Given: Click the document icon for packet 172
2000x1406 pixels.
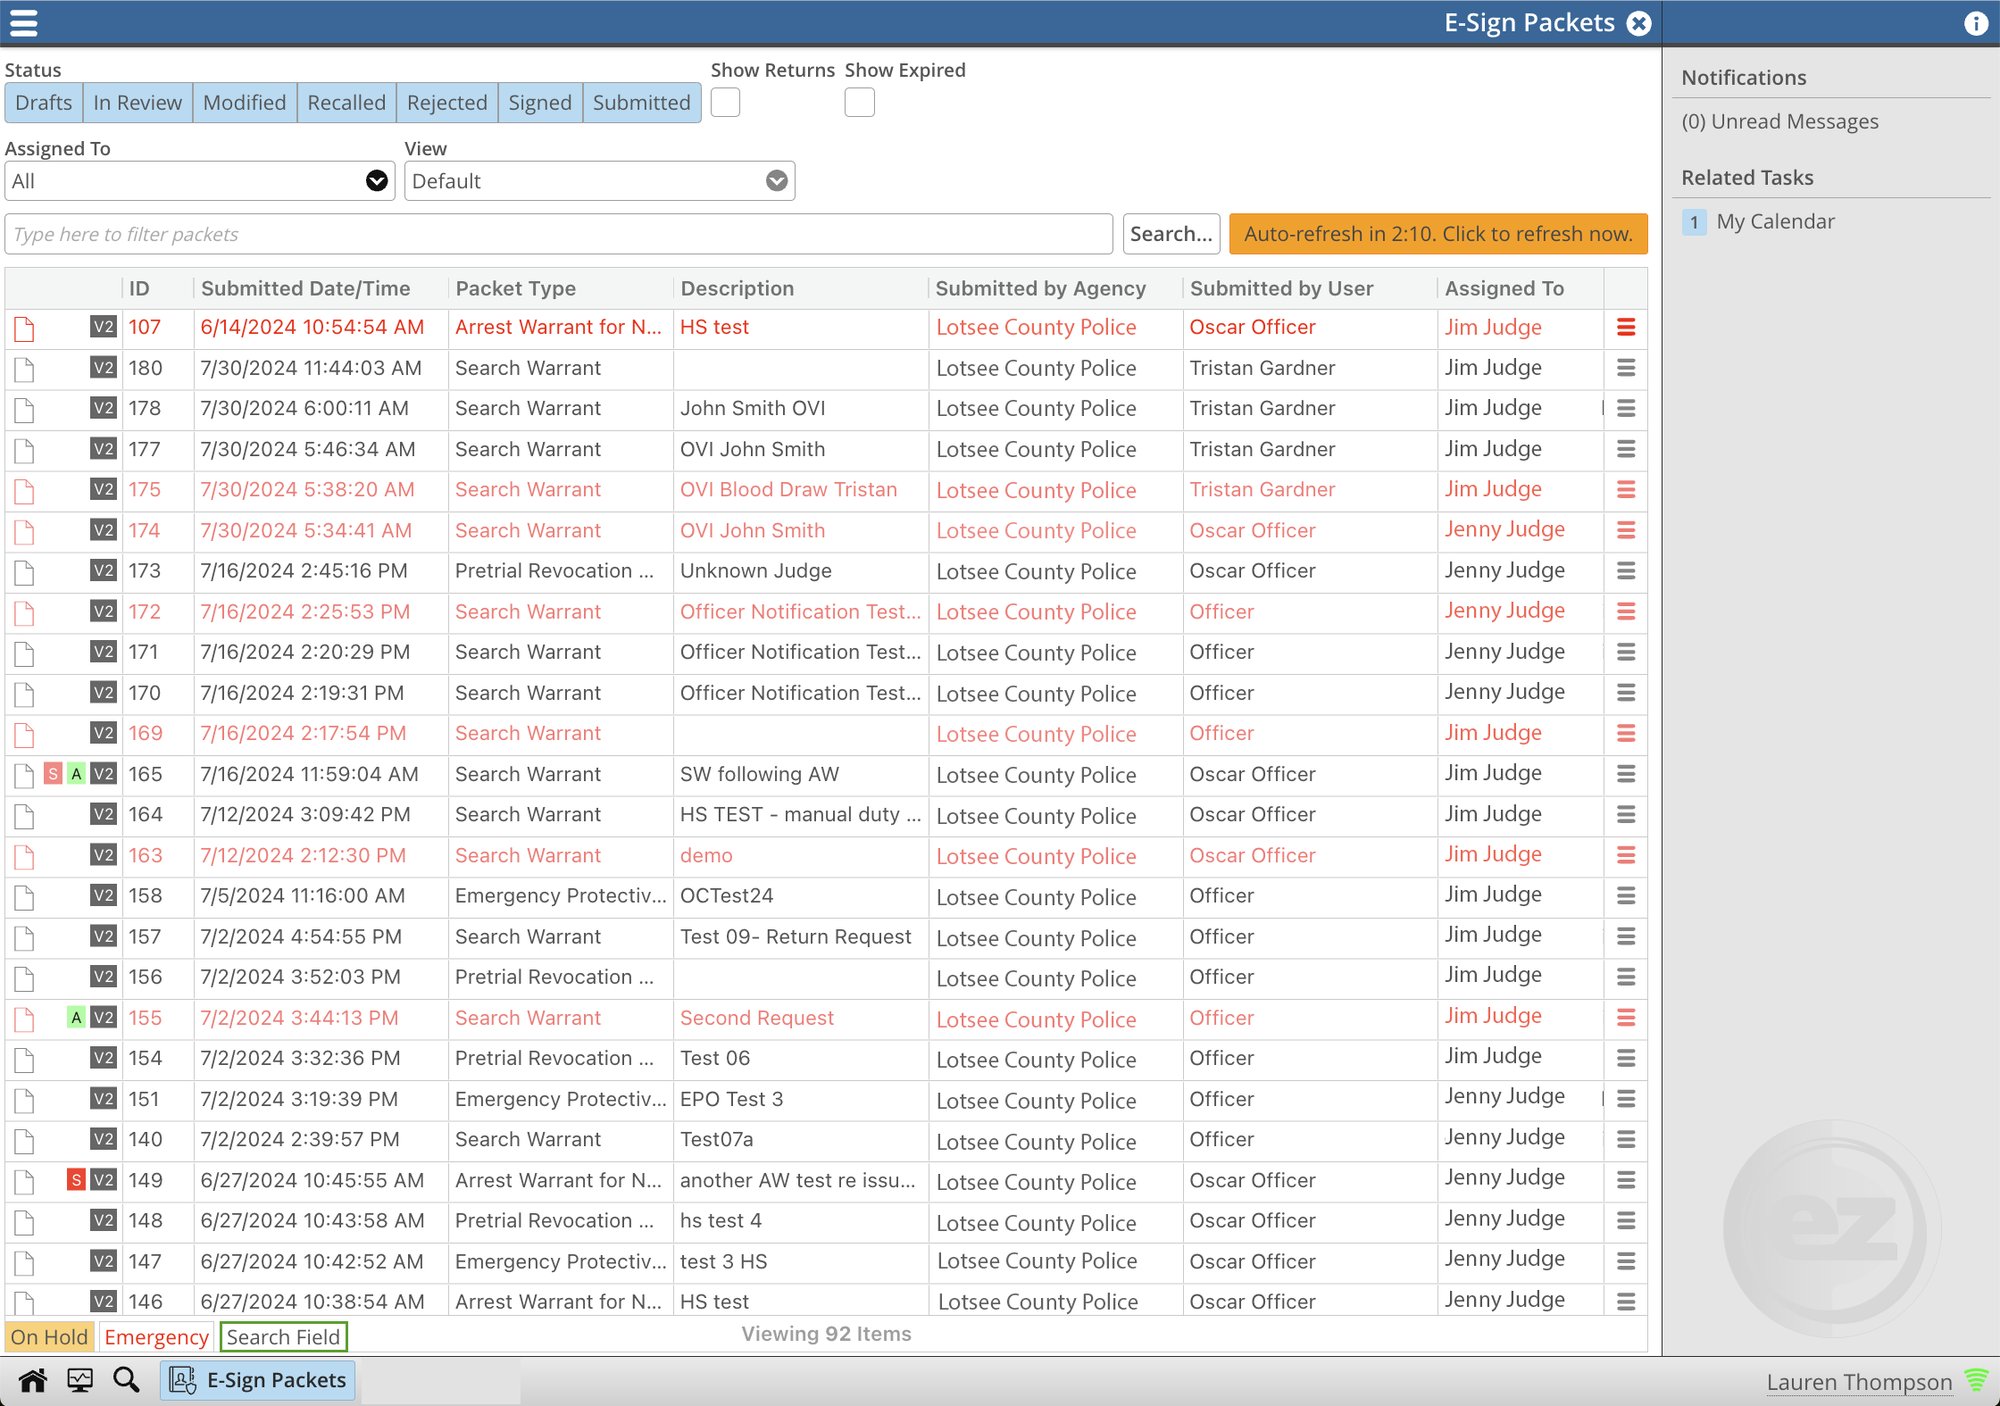Looking at the screenshot, I should (25, 612).
